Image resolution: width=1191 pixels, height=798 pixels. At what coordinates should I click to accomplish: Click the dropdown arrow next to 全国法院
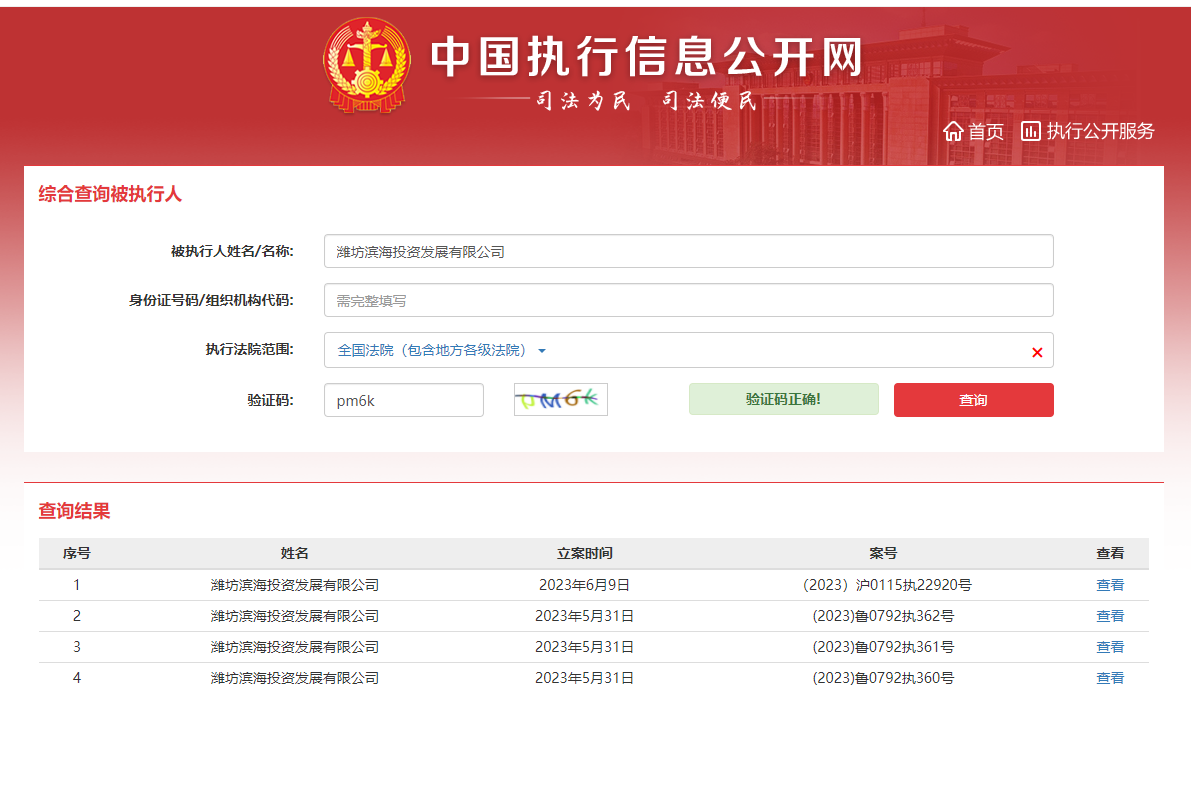(x=542, y=351)
